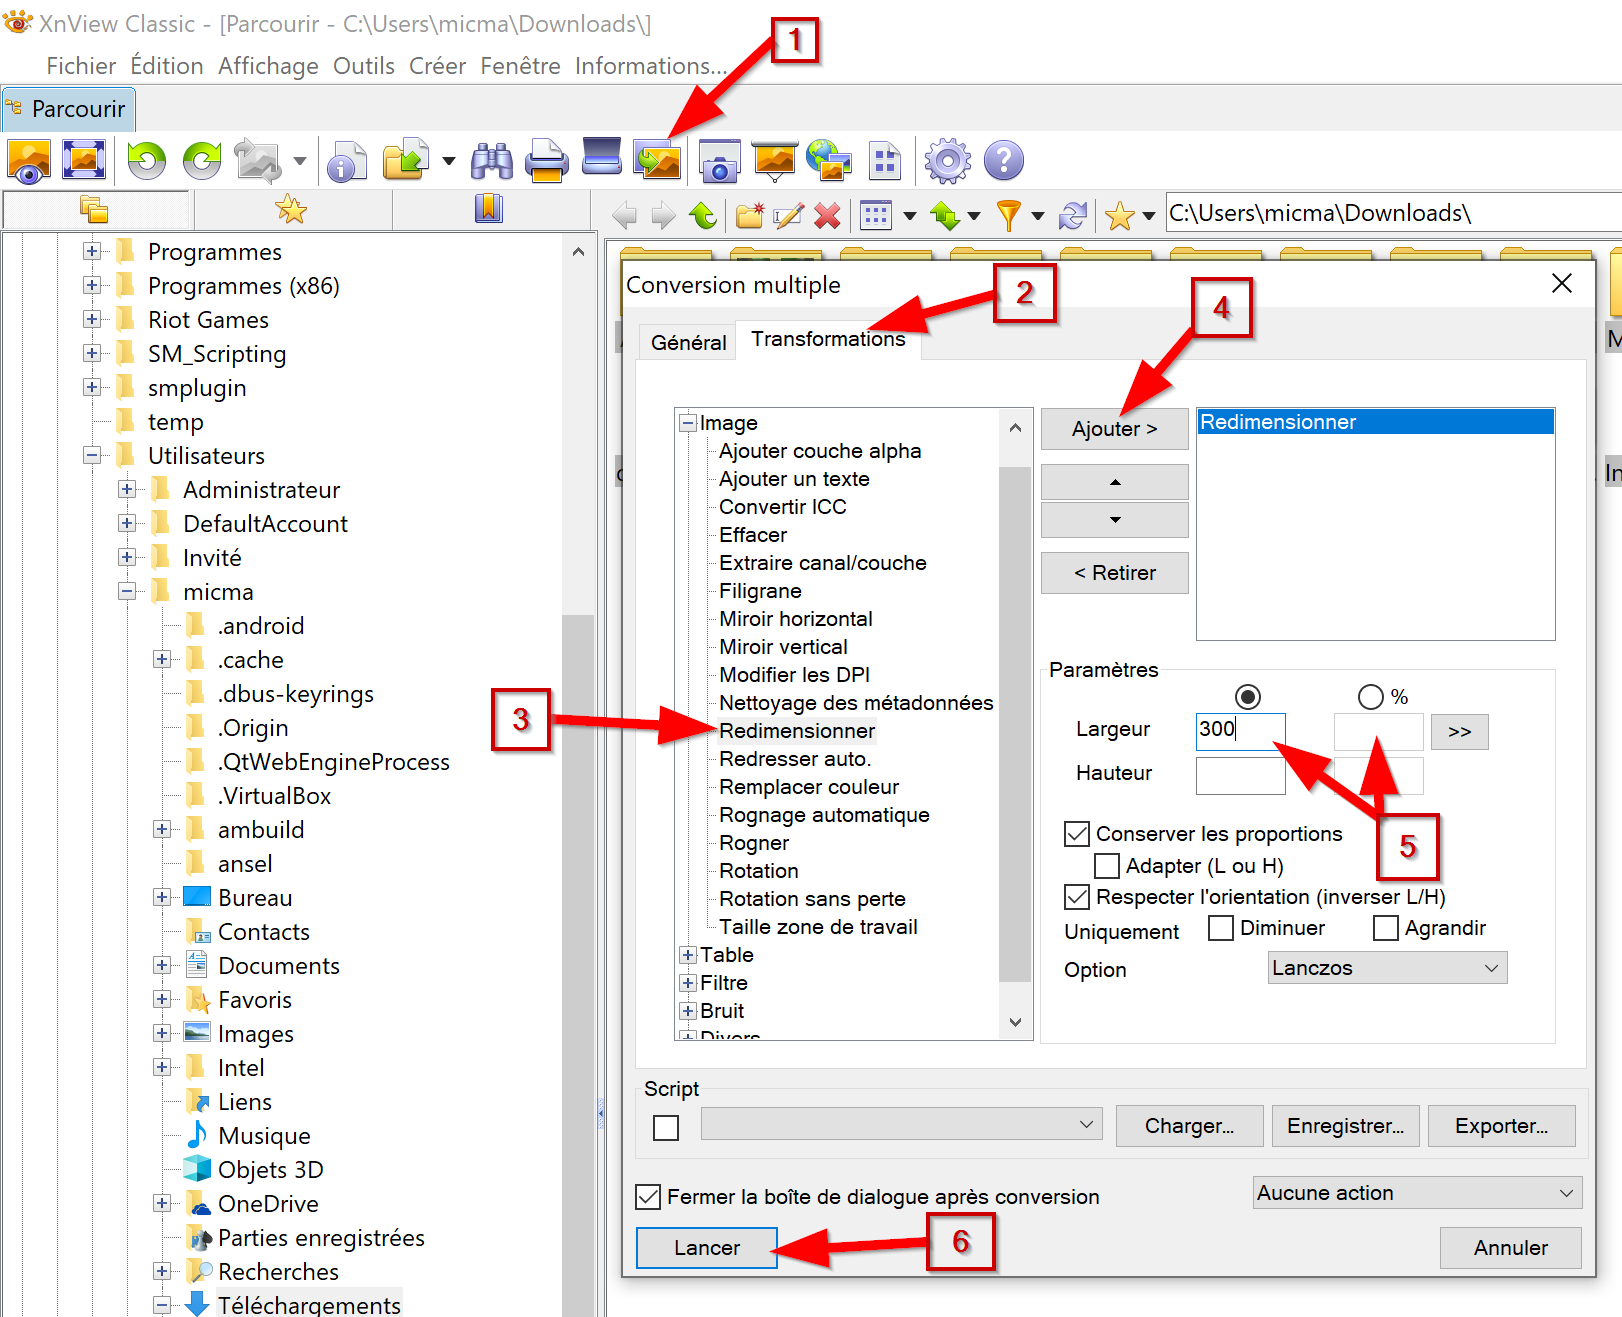Uncheck Conserver les proportions checkbox
The image size is (1622, 1317).
1077,834
